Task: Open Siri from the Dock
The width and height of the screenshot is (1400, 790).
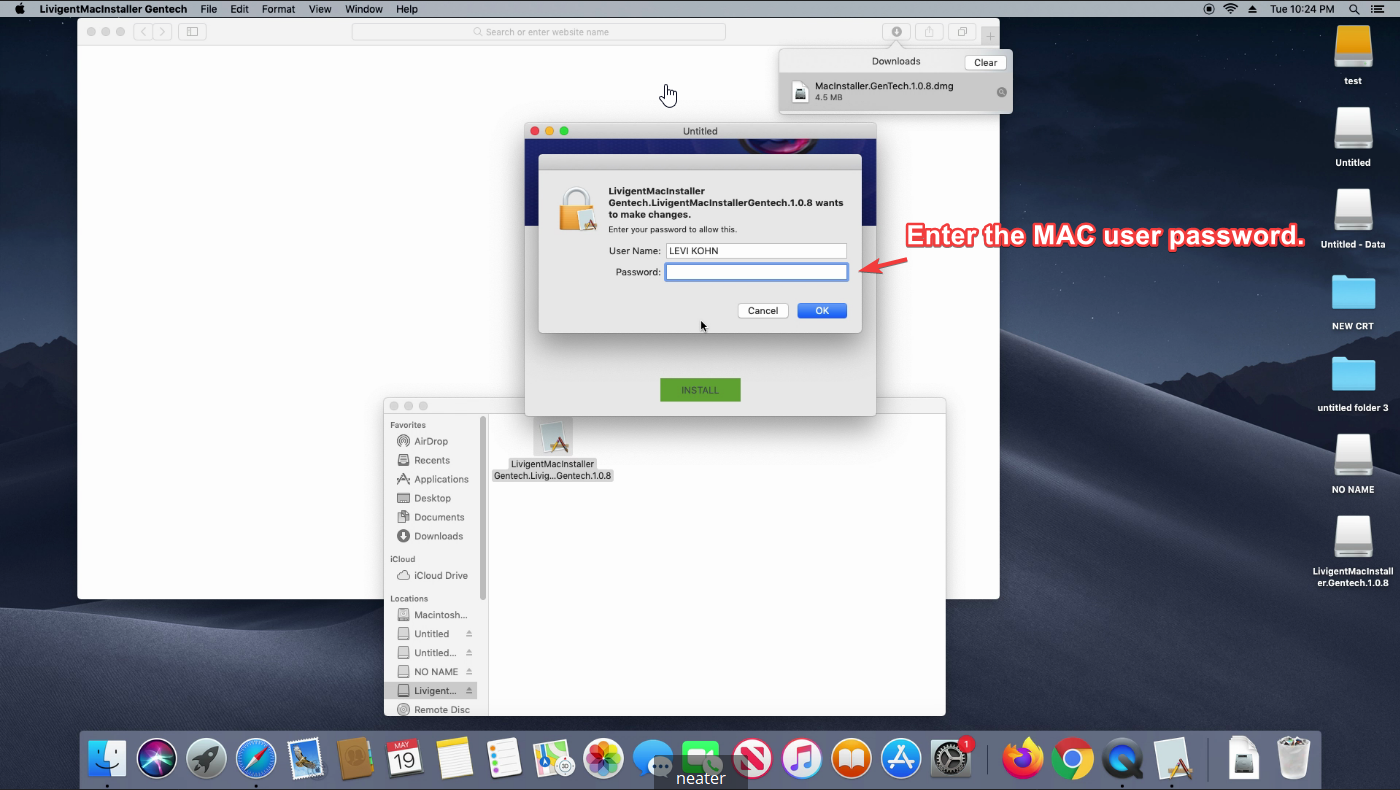Action: pos(157,759)
